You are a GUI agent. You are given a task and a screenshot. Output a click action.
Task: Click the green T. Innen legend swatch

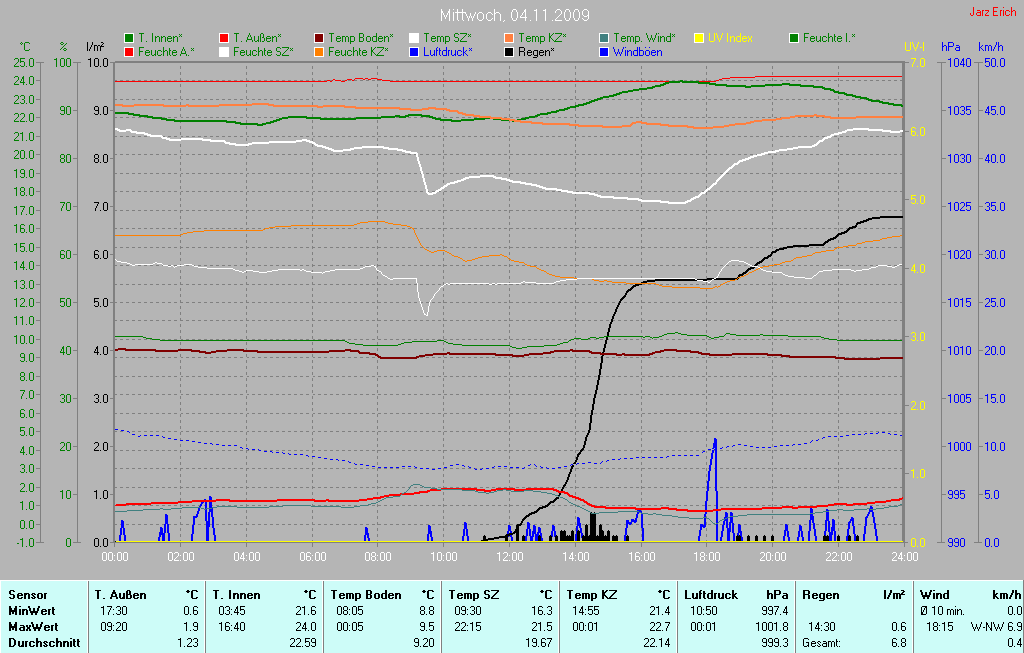point(129,38)
